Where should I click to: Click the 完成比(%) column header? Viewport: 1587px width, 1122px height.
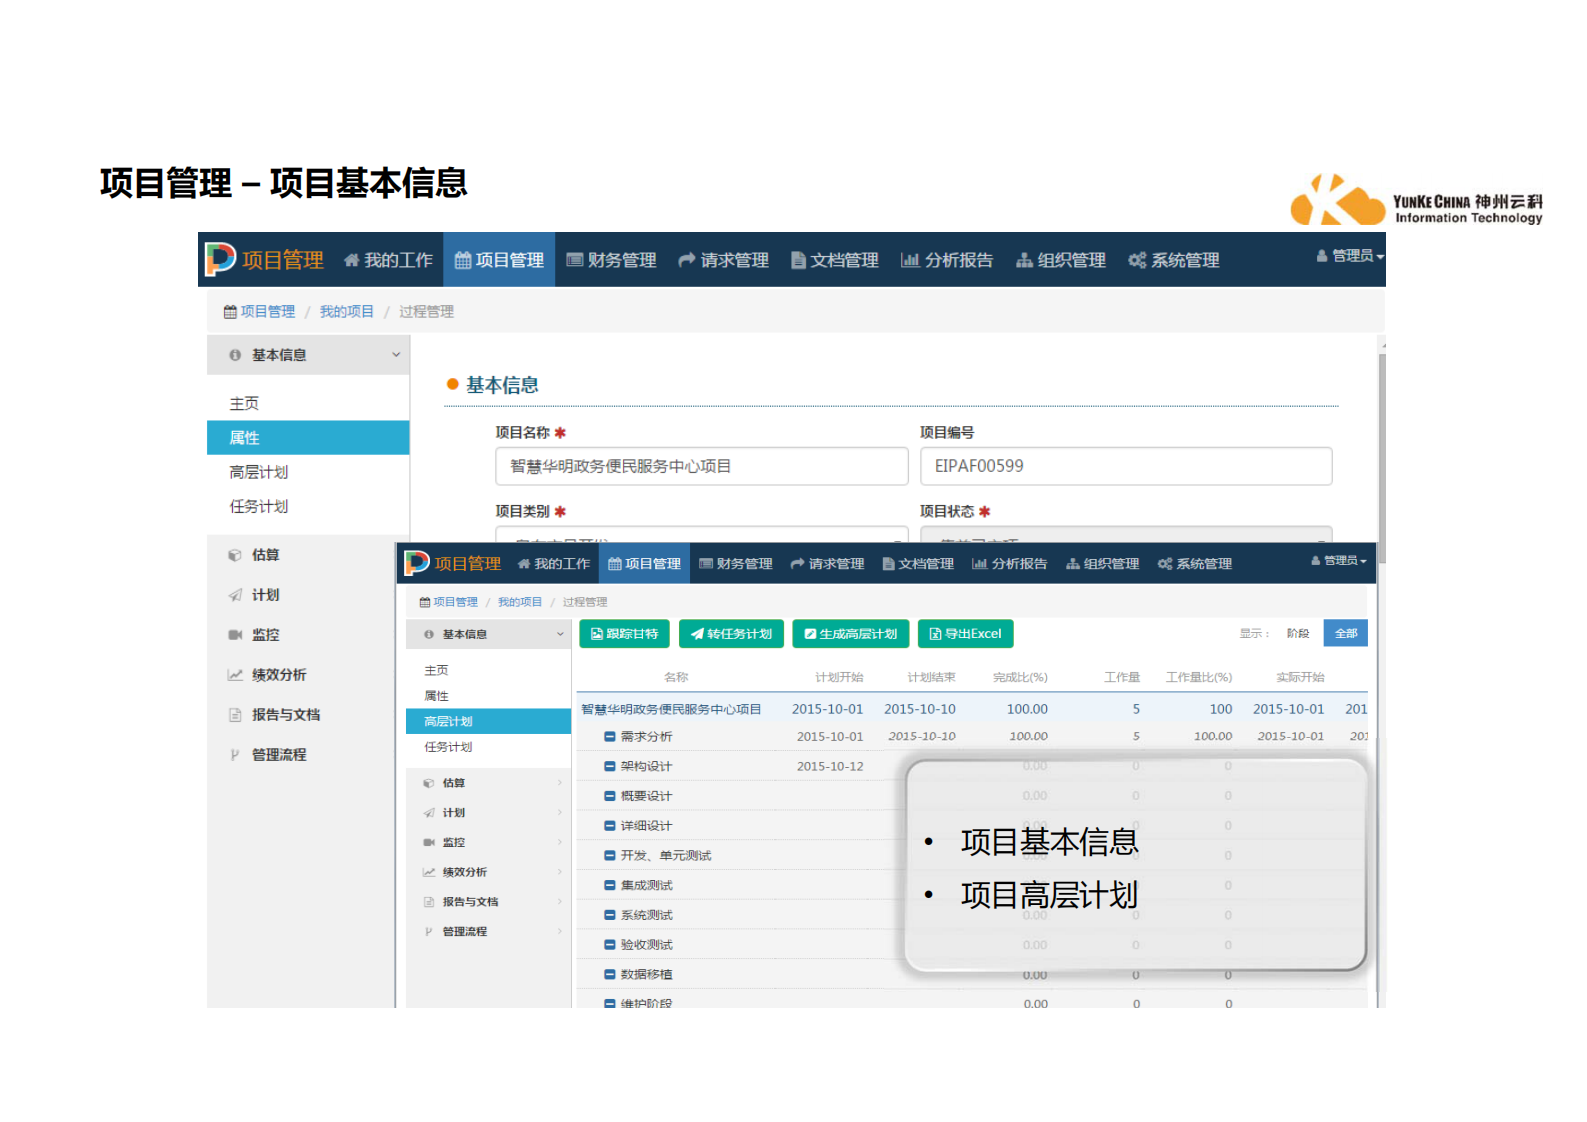1020,677
